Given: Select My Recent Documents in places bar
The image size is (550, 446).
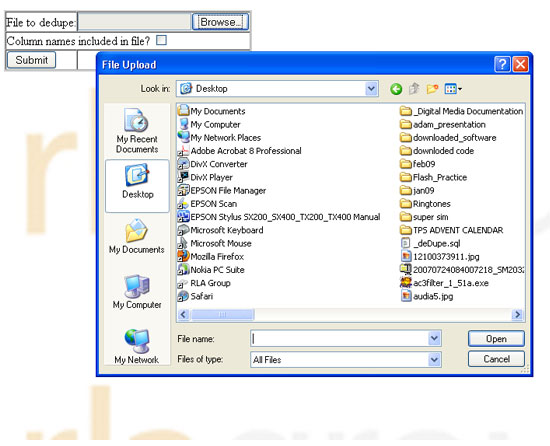Looking at the screenshot, I should coord(137,130).
